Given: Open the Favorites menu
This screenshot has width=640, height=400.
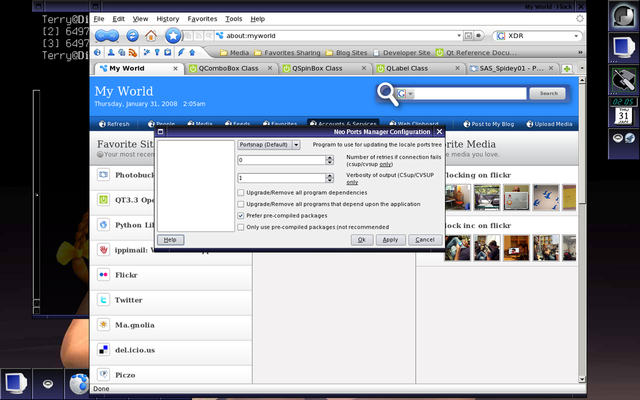Looking at the screenshot, I should pyautogui.click(x=202, y=19).
